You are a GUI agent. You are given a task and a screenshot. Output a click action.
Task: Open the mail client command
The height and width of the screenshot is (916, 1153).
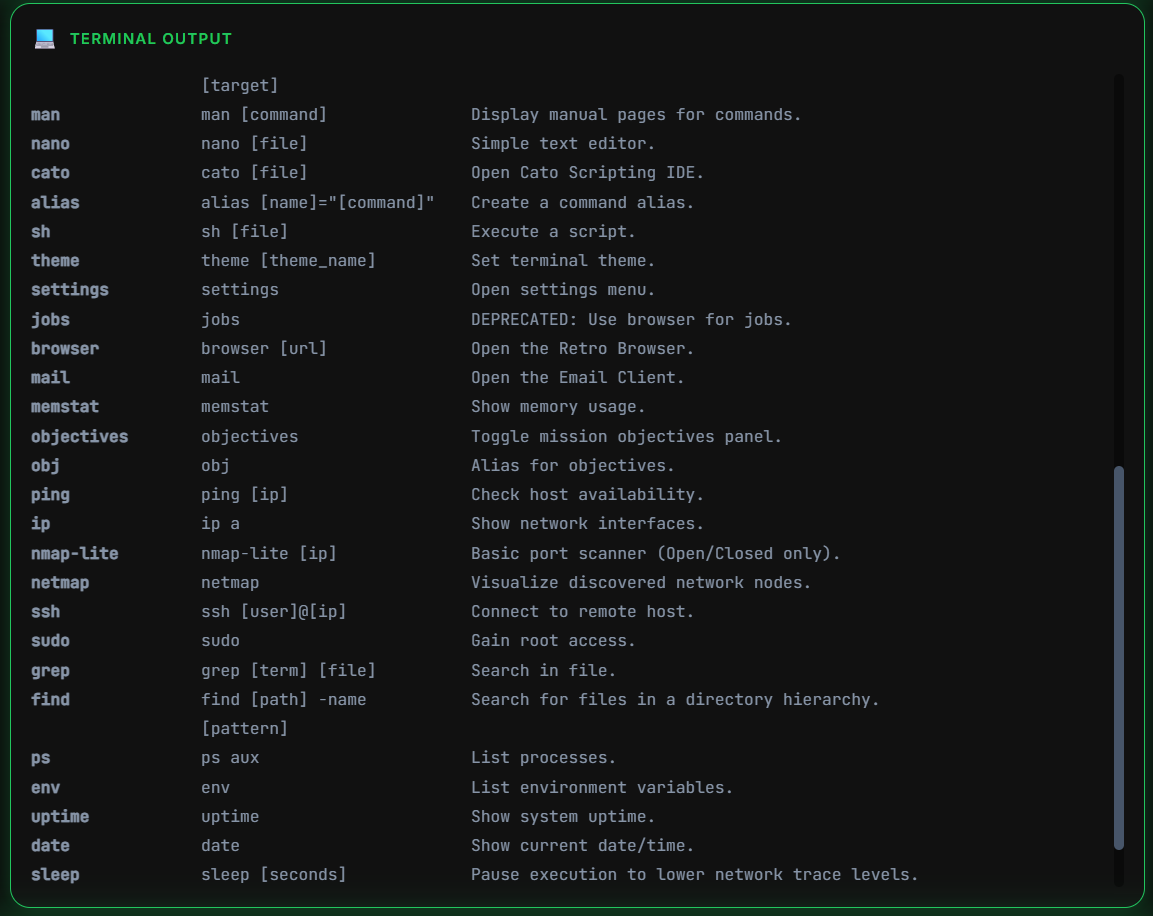point(50,377)
